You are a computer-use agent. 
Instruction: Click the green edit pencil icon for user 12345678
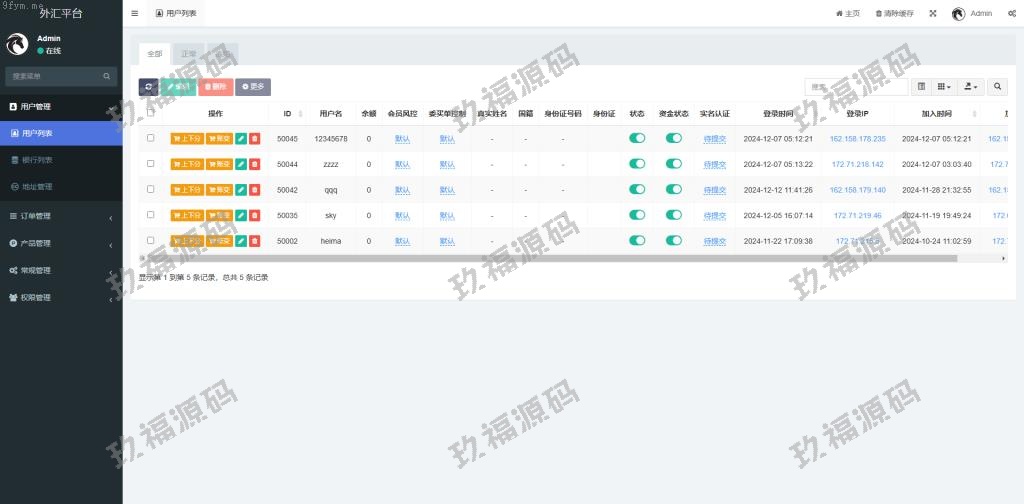241,139
